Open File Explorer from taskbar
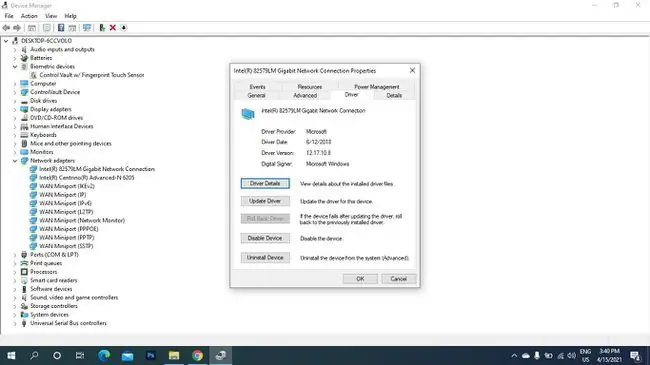Viewport: 650px width, 365px height. pyautogui.click(x=174, y=355)
